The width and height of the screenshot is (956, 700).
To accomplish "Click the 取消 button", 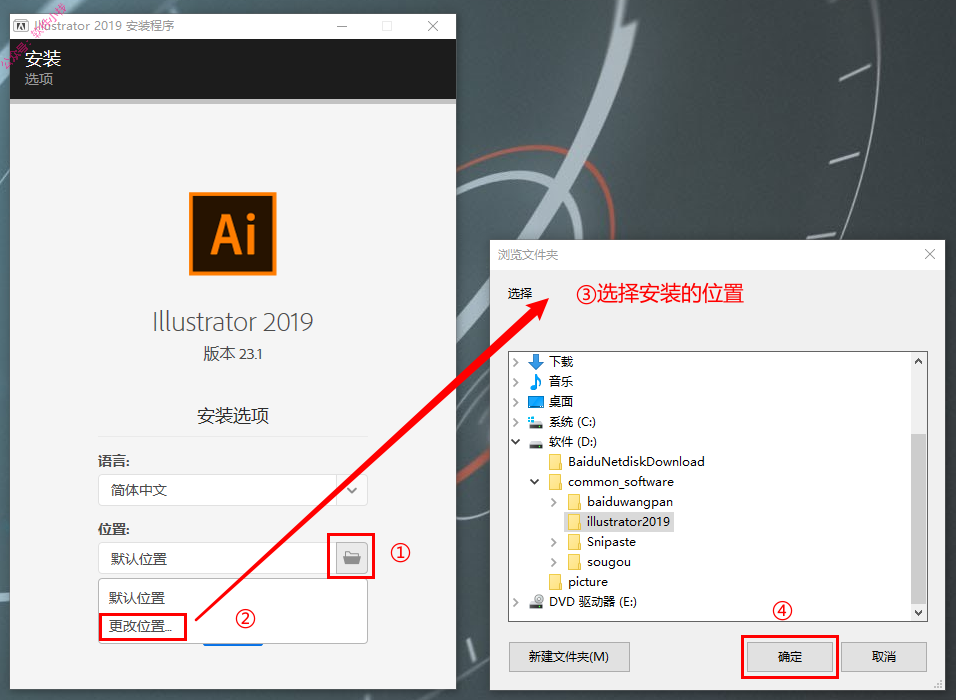I will (883, 657).
